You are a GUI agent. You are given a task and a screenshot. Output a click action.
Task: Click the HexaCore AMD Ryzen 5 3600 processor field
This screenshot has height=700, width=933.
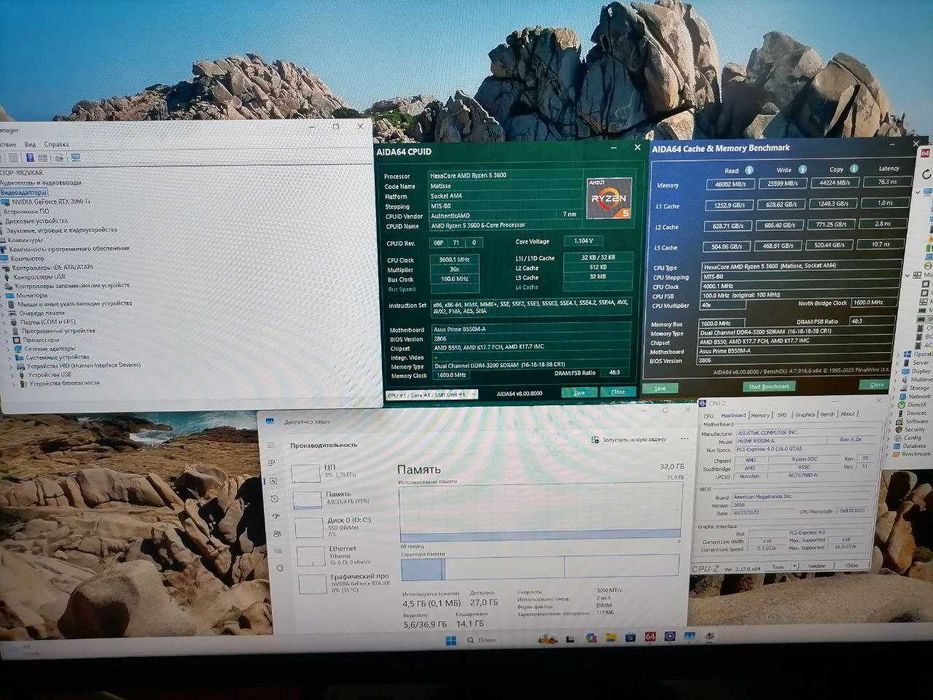(506, 176)
